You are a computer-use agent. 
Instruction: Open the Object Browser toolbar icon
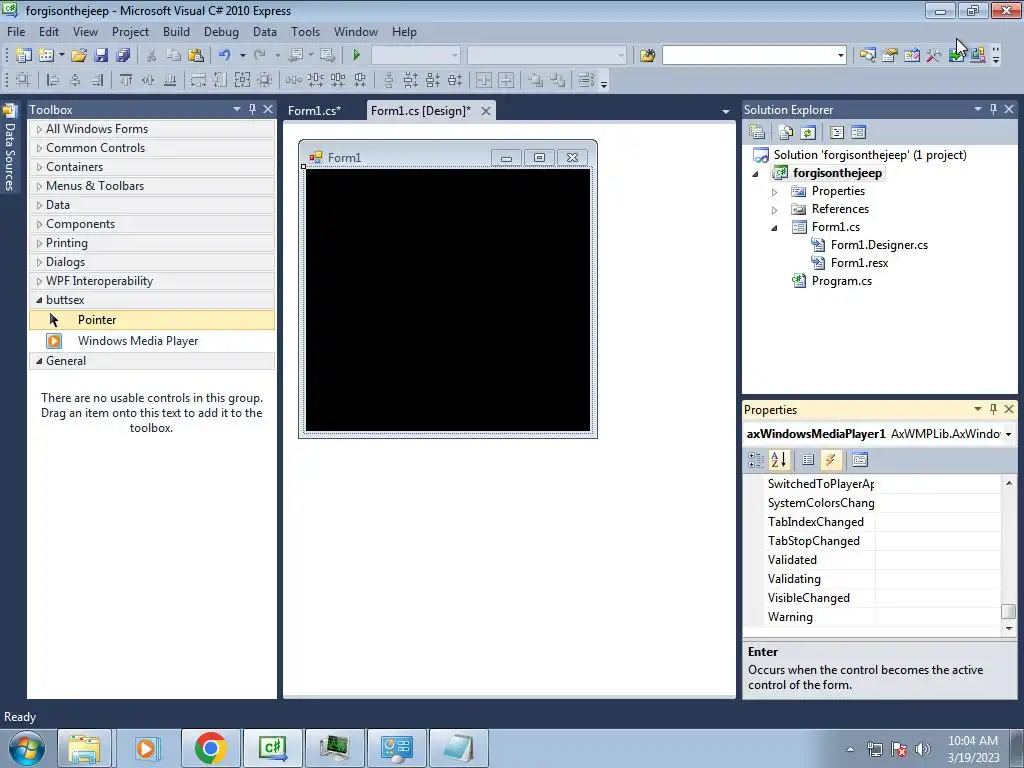coord(912,56)
